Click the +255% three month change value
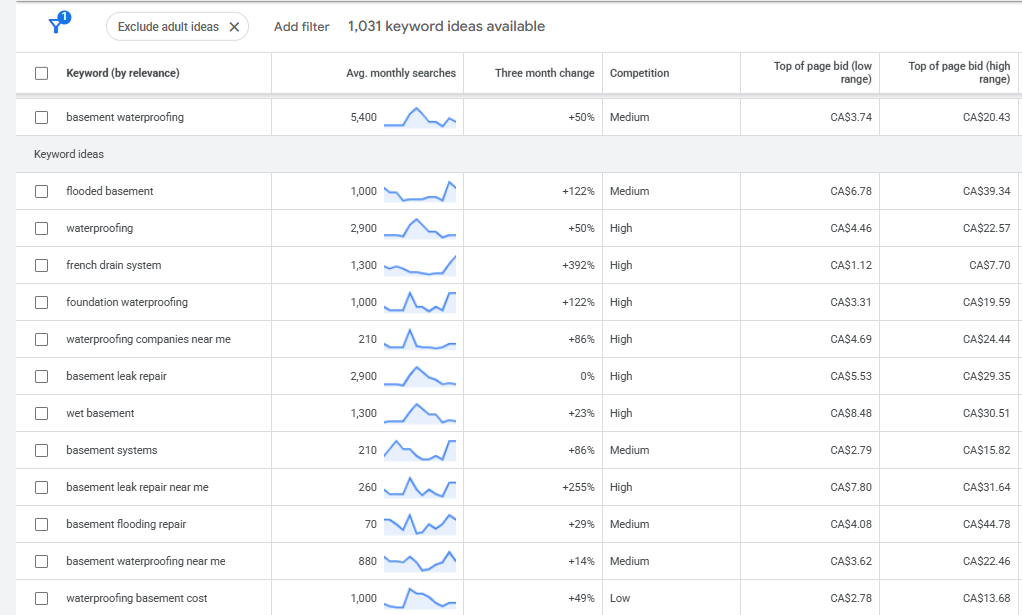1022x615 pixels. [578, 487]
